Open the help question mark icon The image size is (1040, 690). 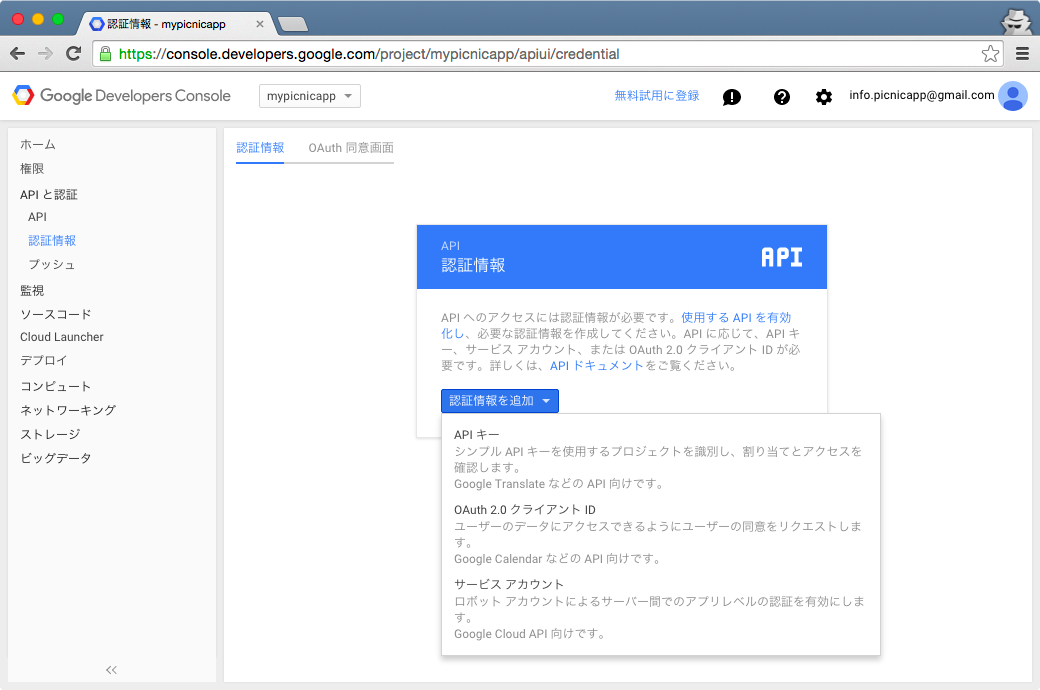coord(782,97)
